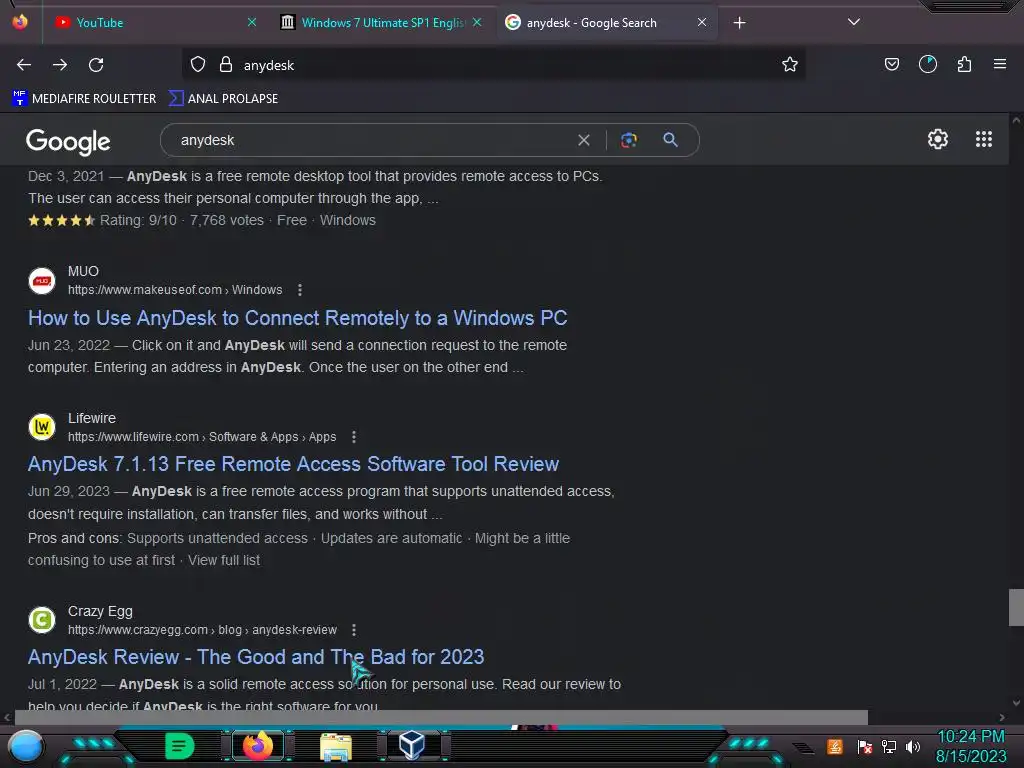Go forward with the browser forward arrow
The height and width of the screenshot is (768, 1024).
60,65
